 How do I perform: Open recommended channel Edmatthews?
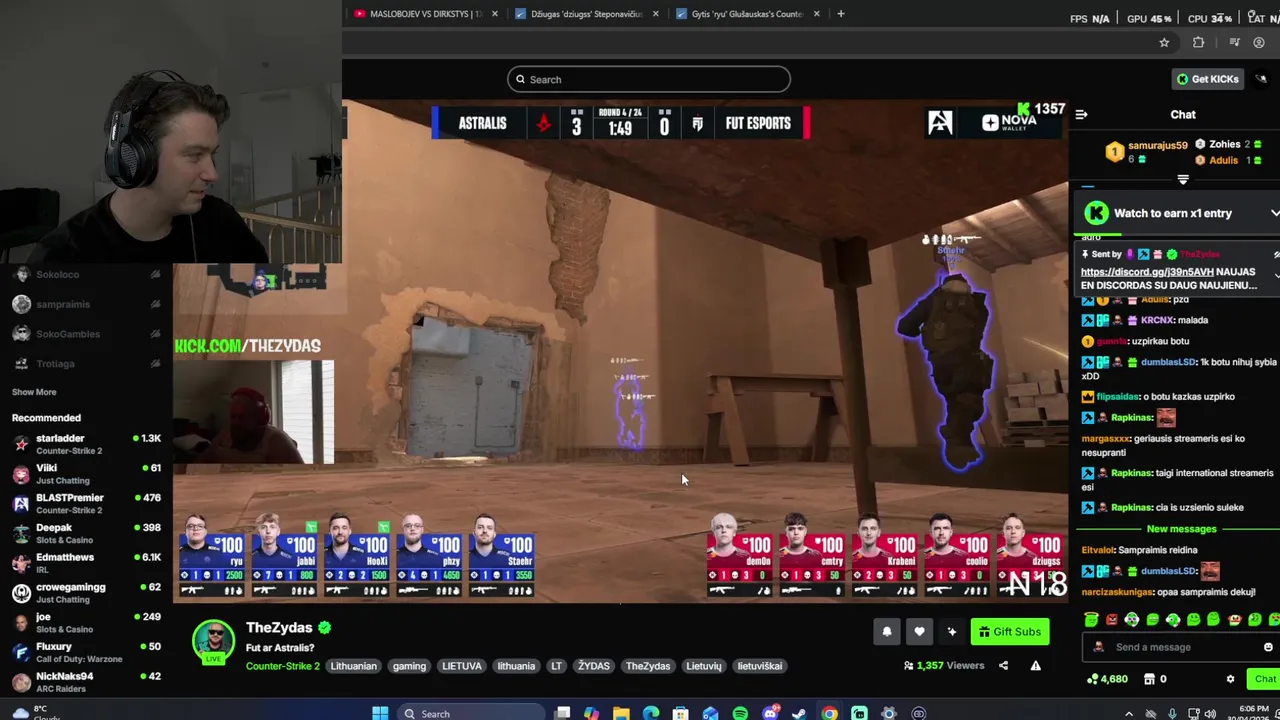88,563
